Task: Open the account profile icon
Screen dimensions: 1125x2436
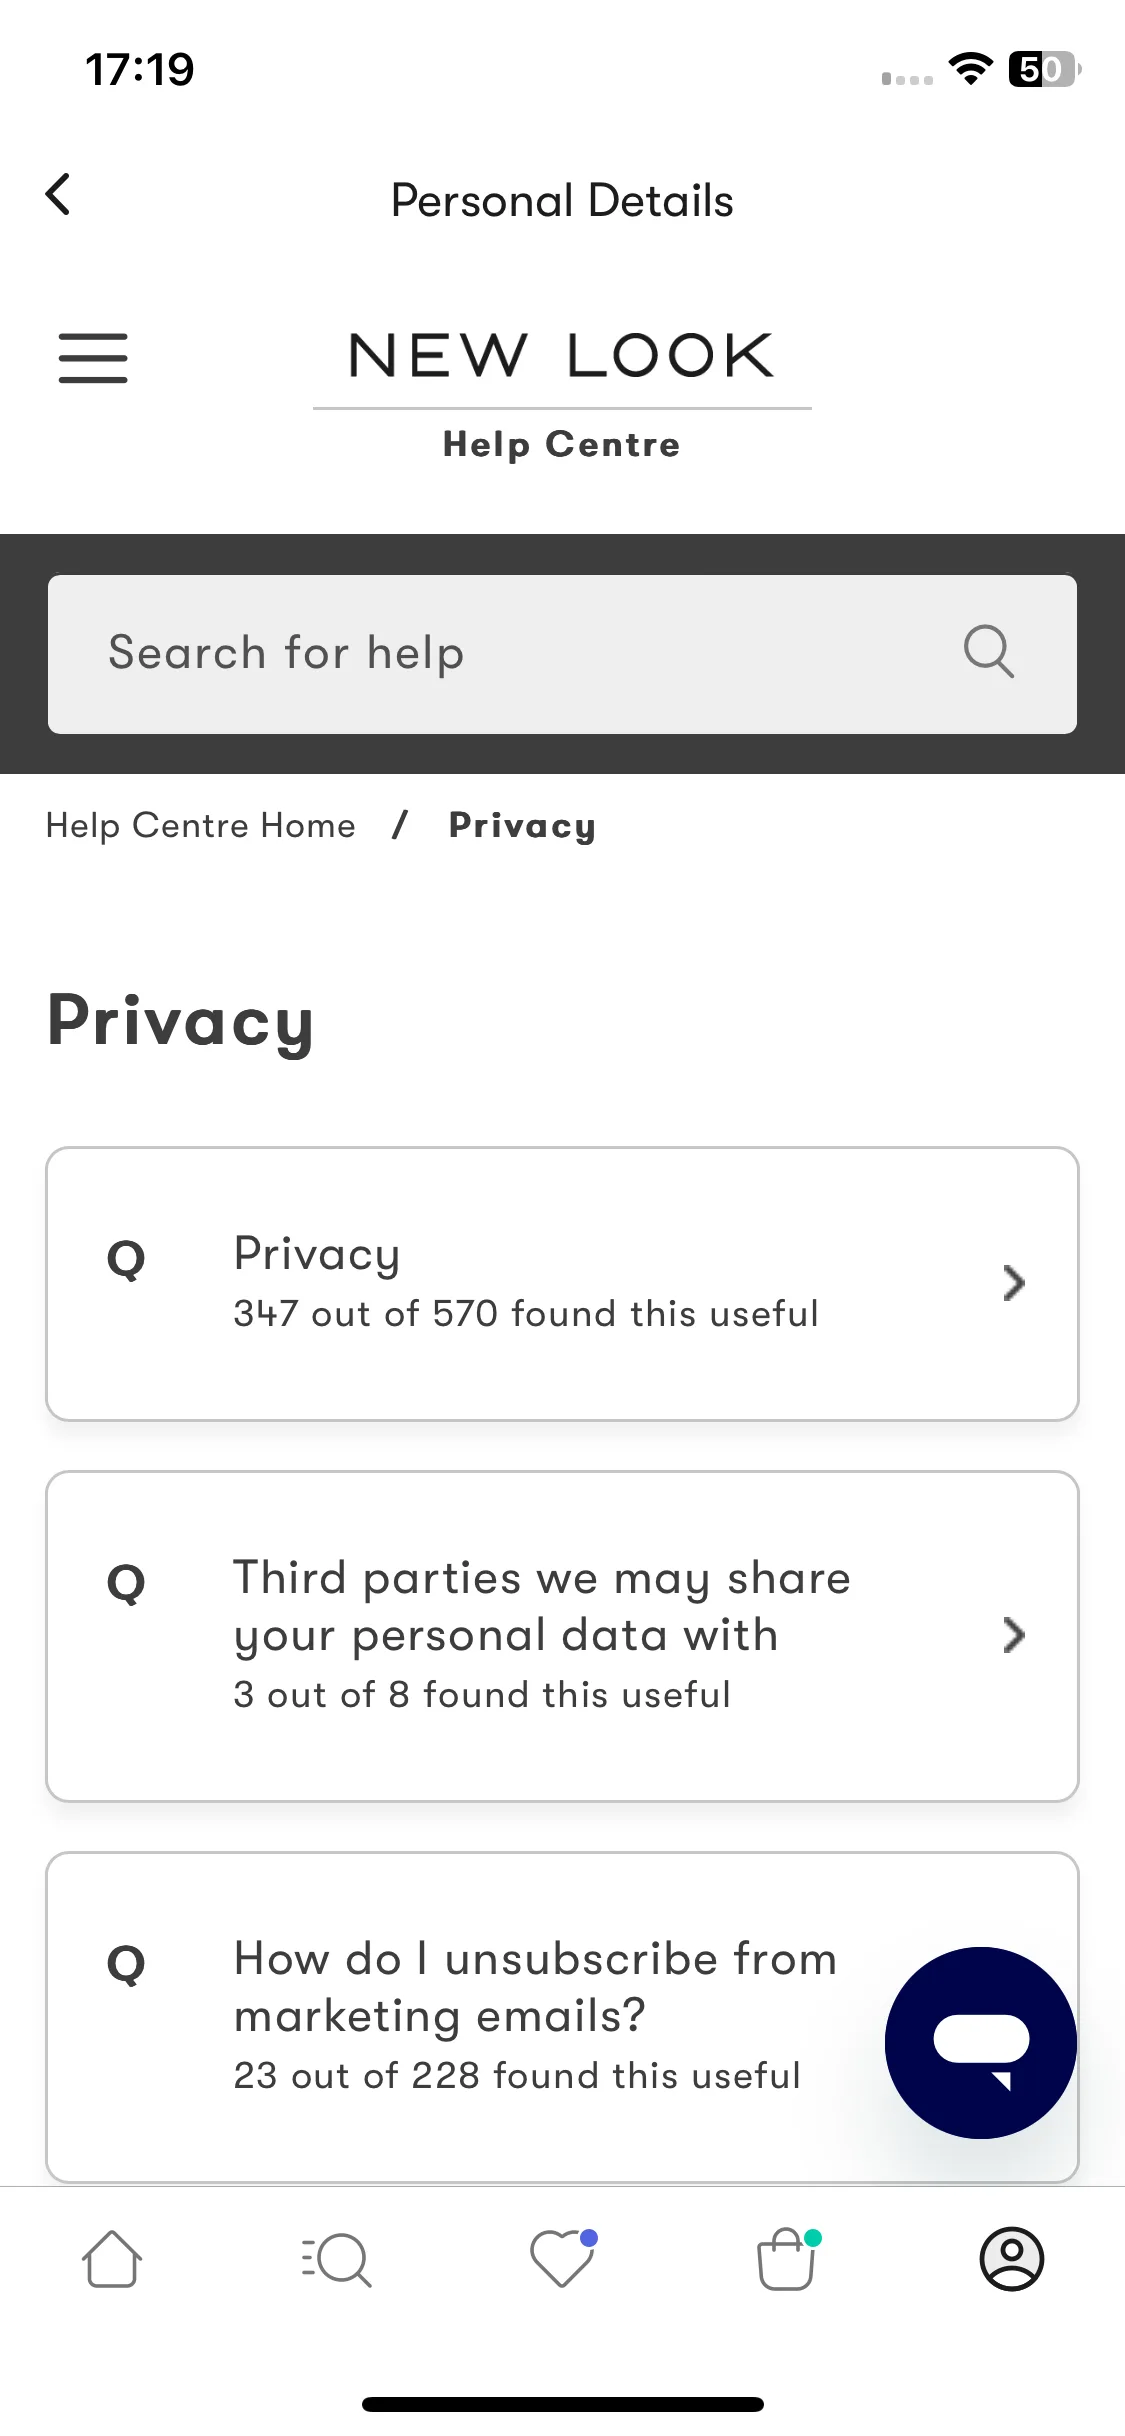Action: (1011, 2259)
